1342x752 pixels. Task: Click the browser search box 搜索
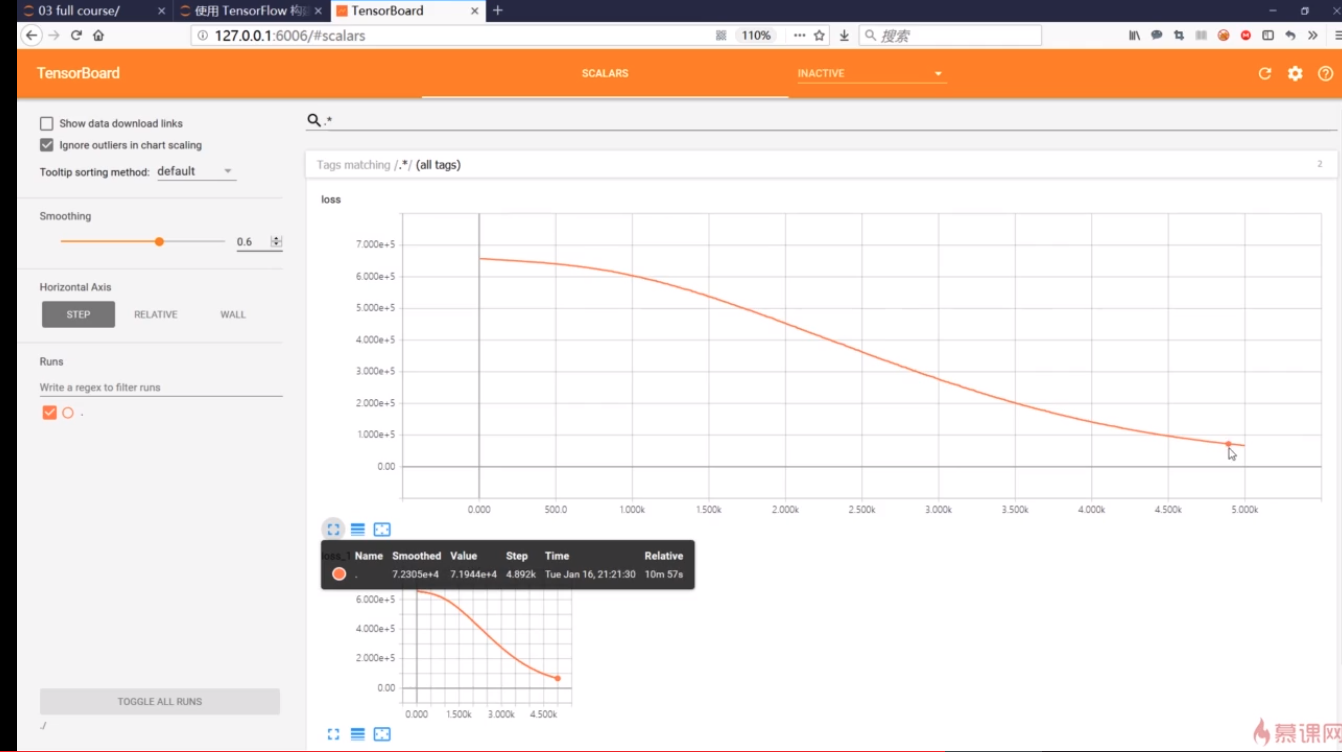point(950,35)
